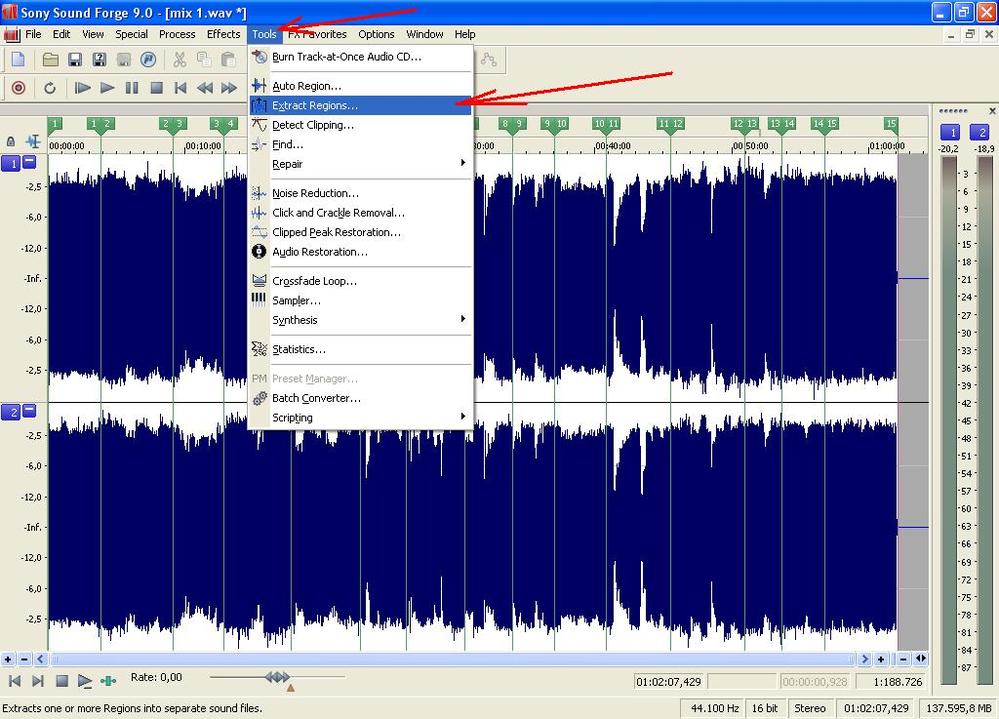Click the Cut scissors icon
999x719 pixels.
[x=180, y=59]
